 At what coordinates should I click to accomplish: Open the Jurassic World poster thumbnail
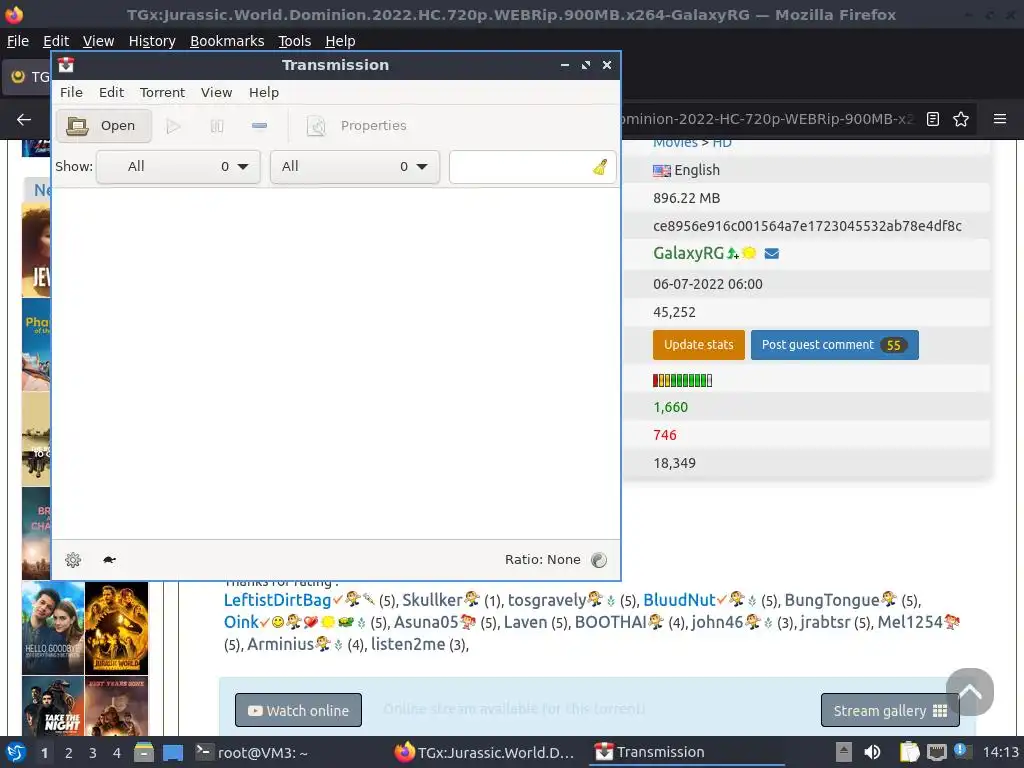[x=116, y=628]
